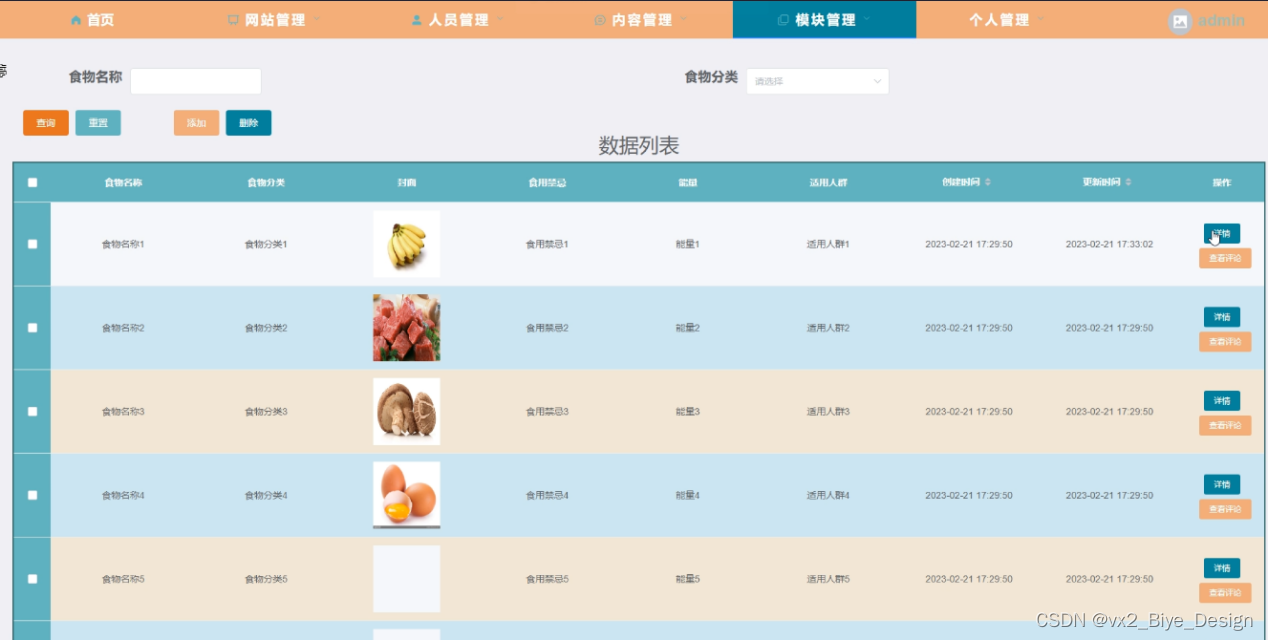Click 详情 for 食物名称4
This screenshot has height=640, width=1268.
[1222, 485]
